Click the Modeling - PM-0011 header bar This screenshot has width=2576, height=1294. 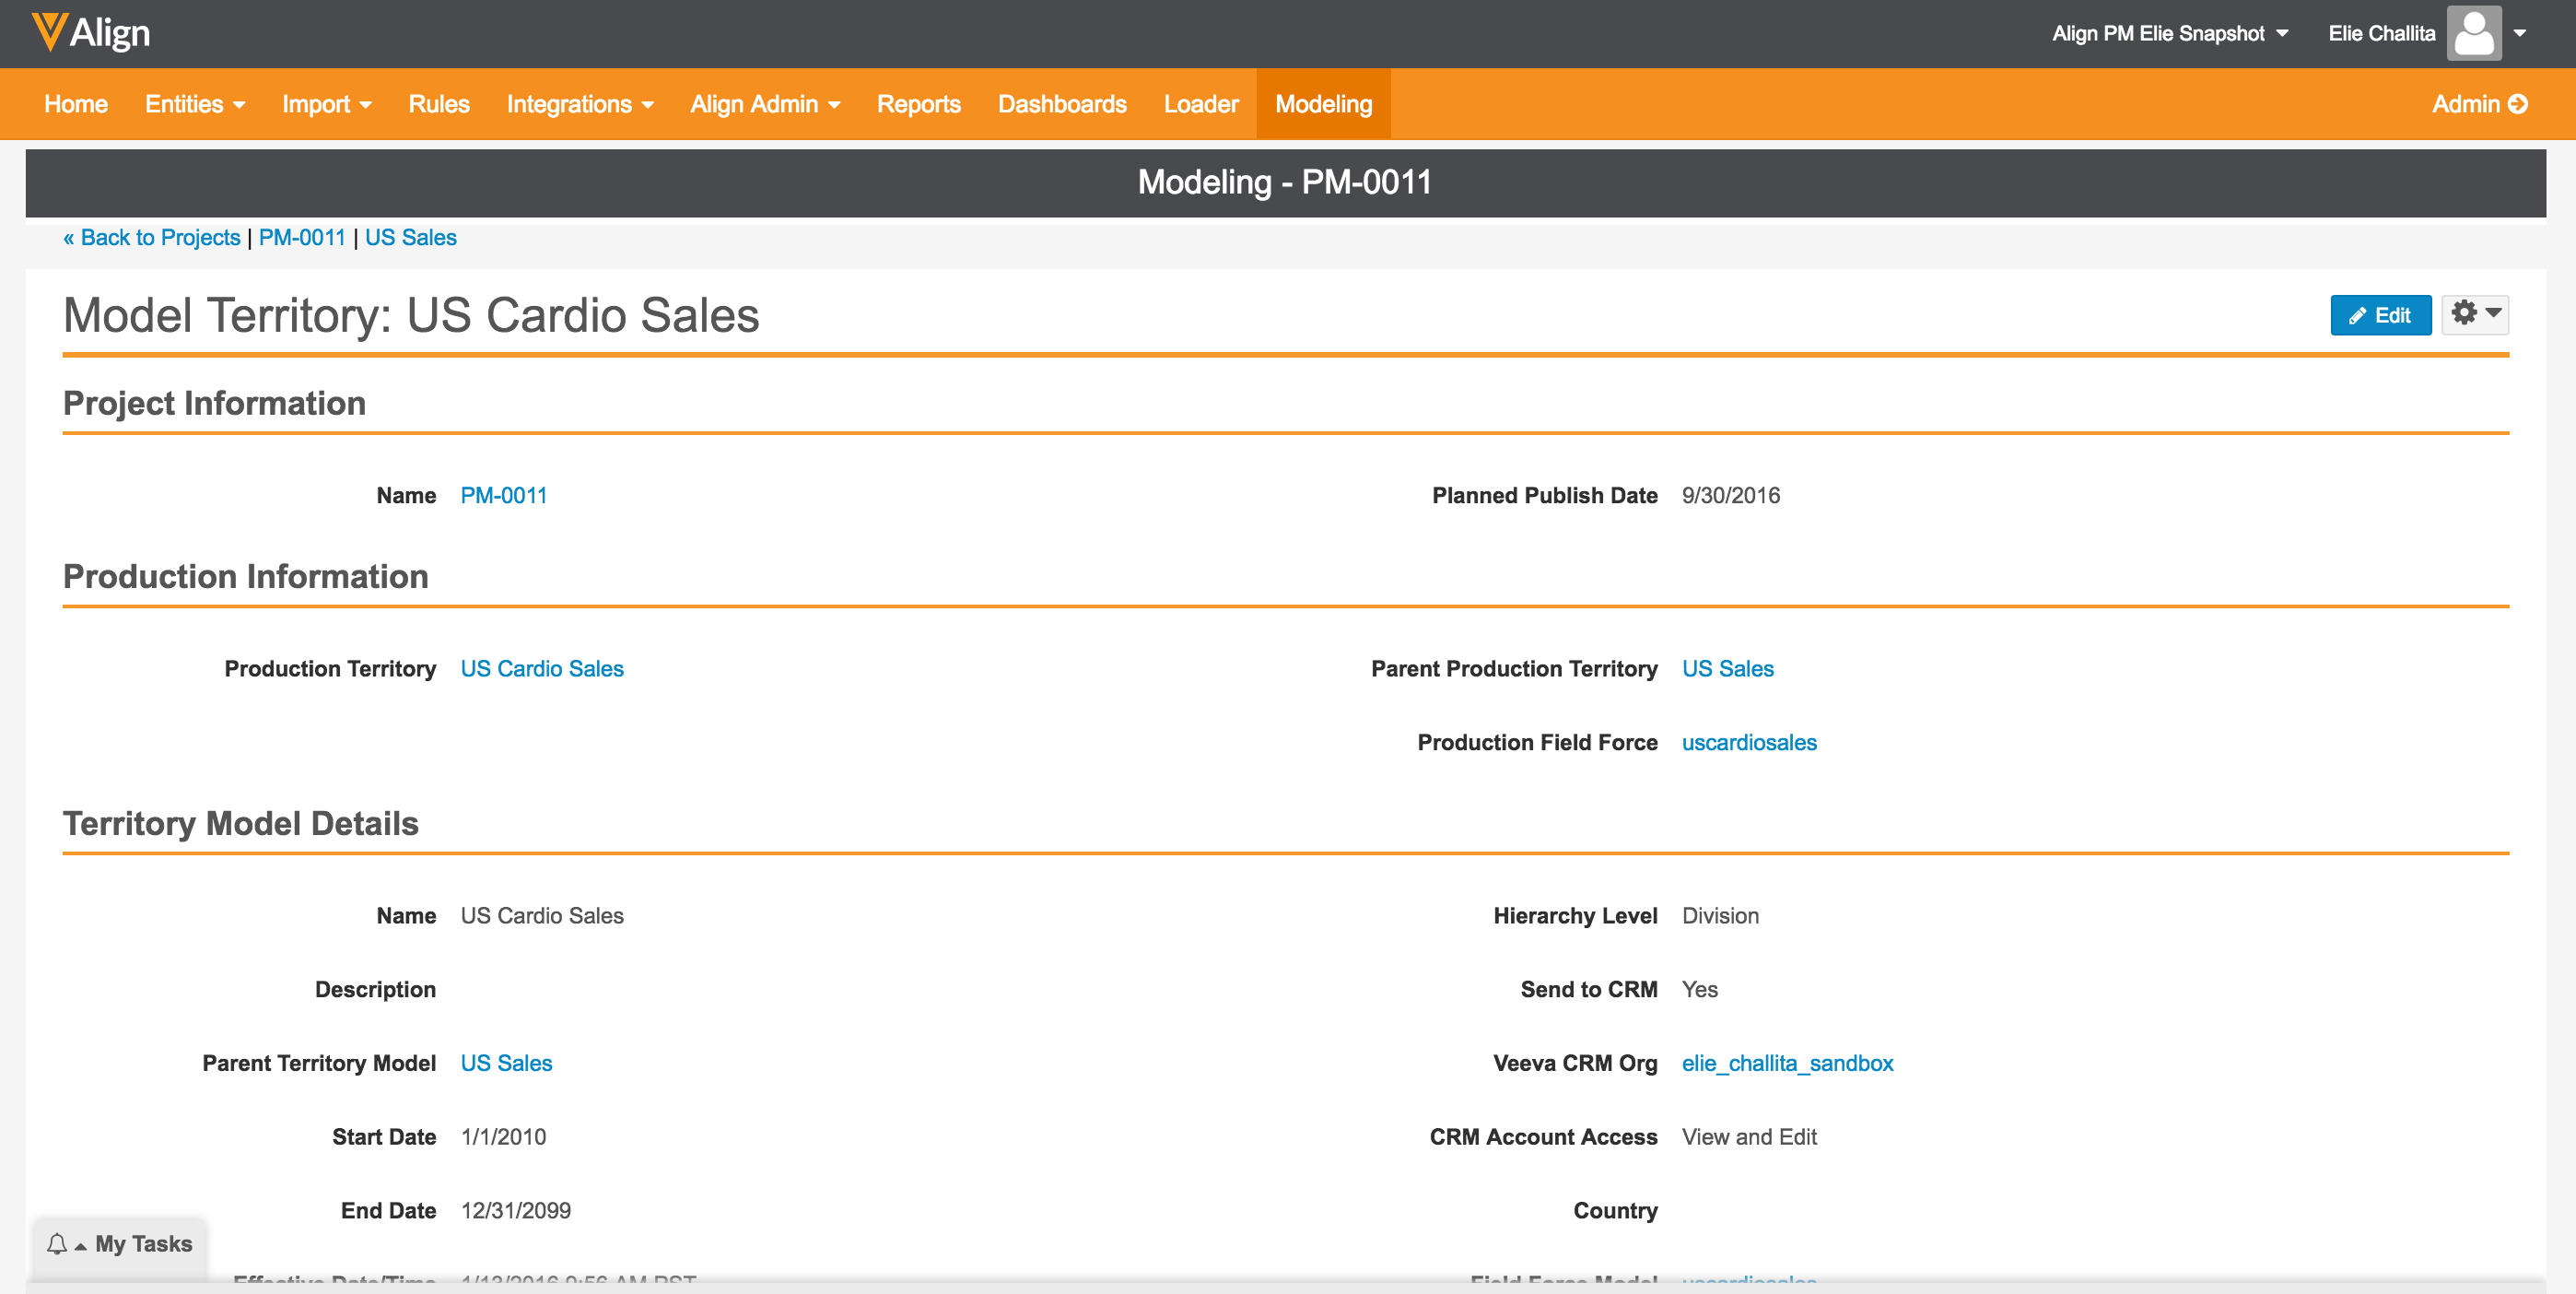[1286, 183]
